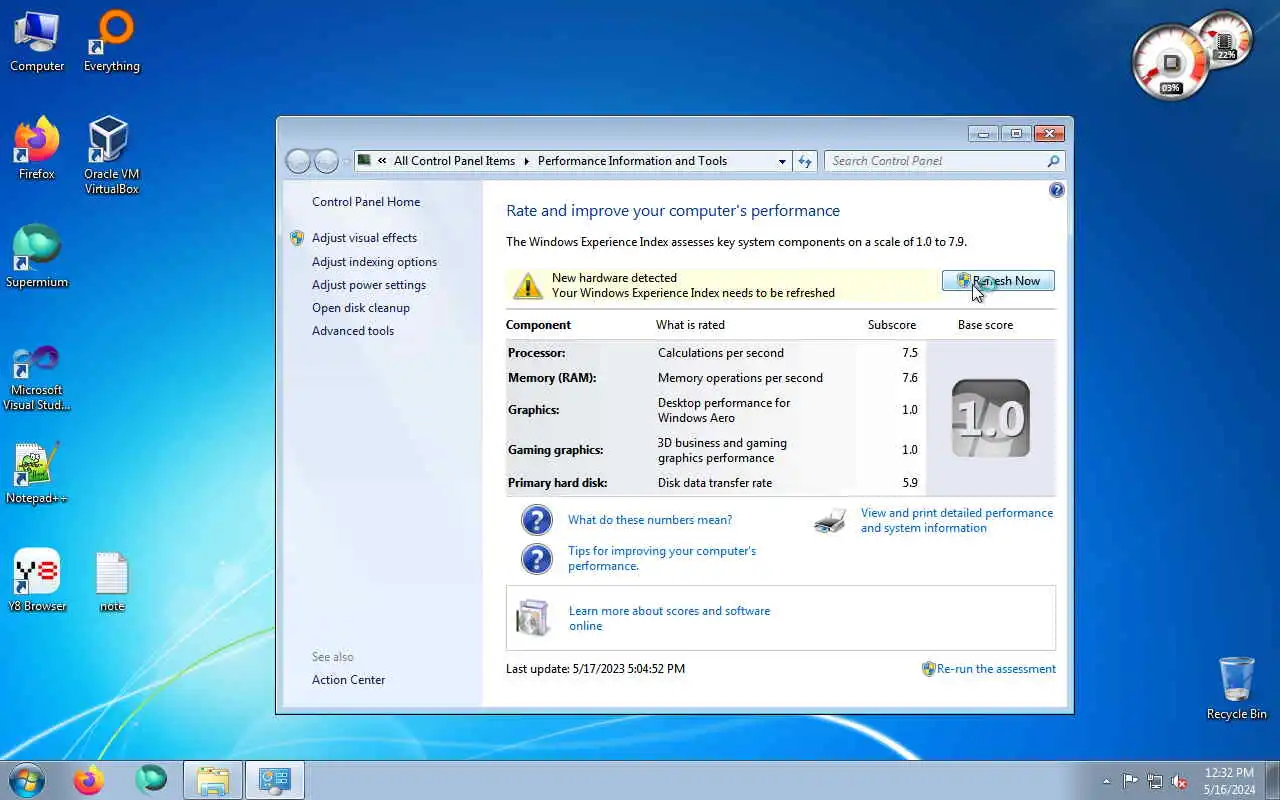Open Advanced tools link

tap(353, 331)
